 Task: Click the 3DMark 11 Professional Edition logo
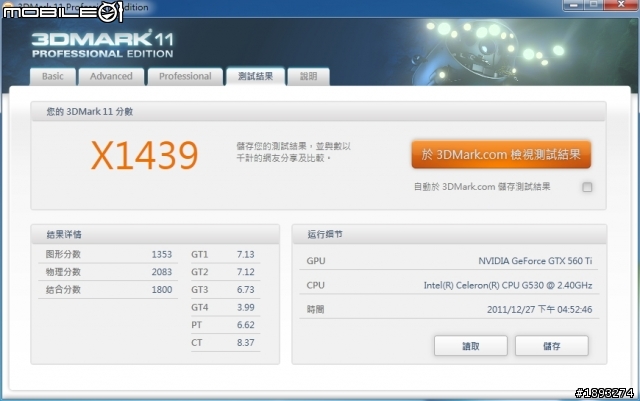(x=102, y=45)
